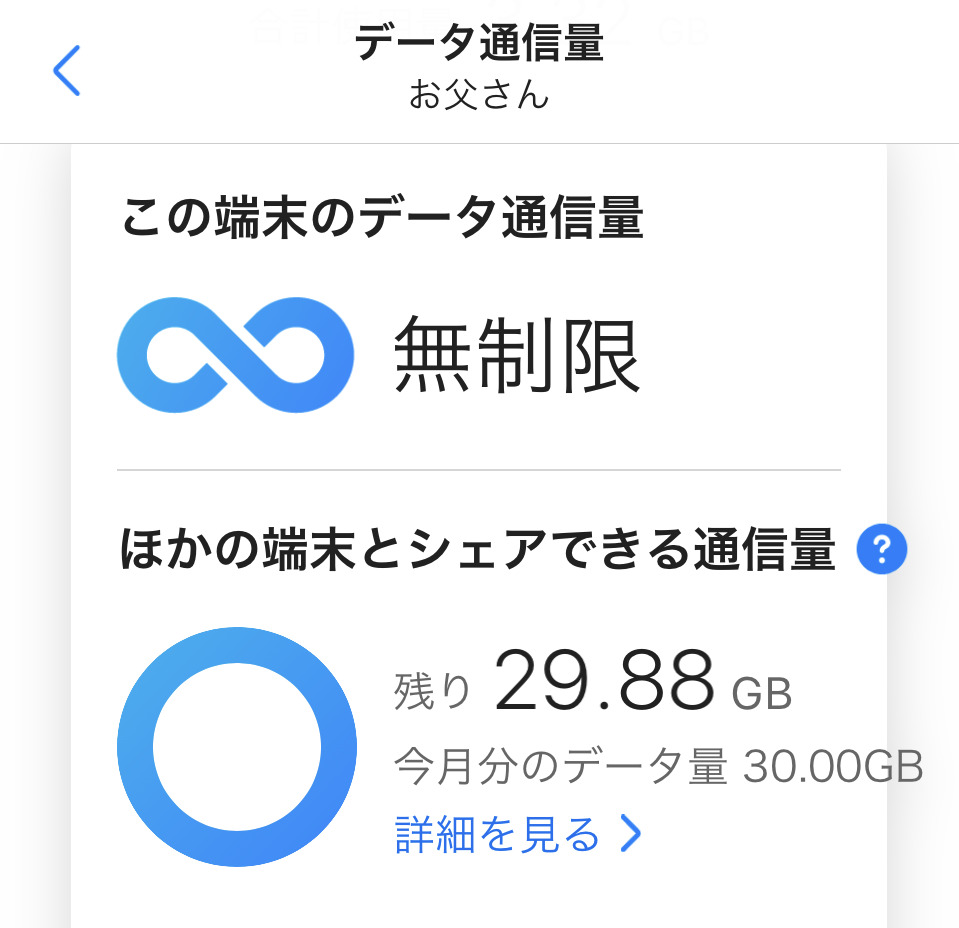Click the データ通信量 page title
959x928 pixels.
click(479, 44)
